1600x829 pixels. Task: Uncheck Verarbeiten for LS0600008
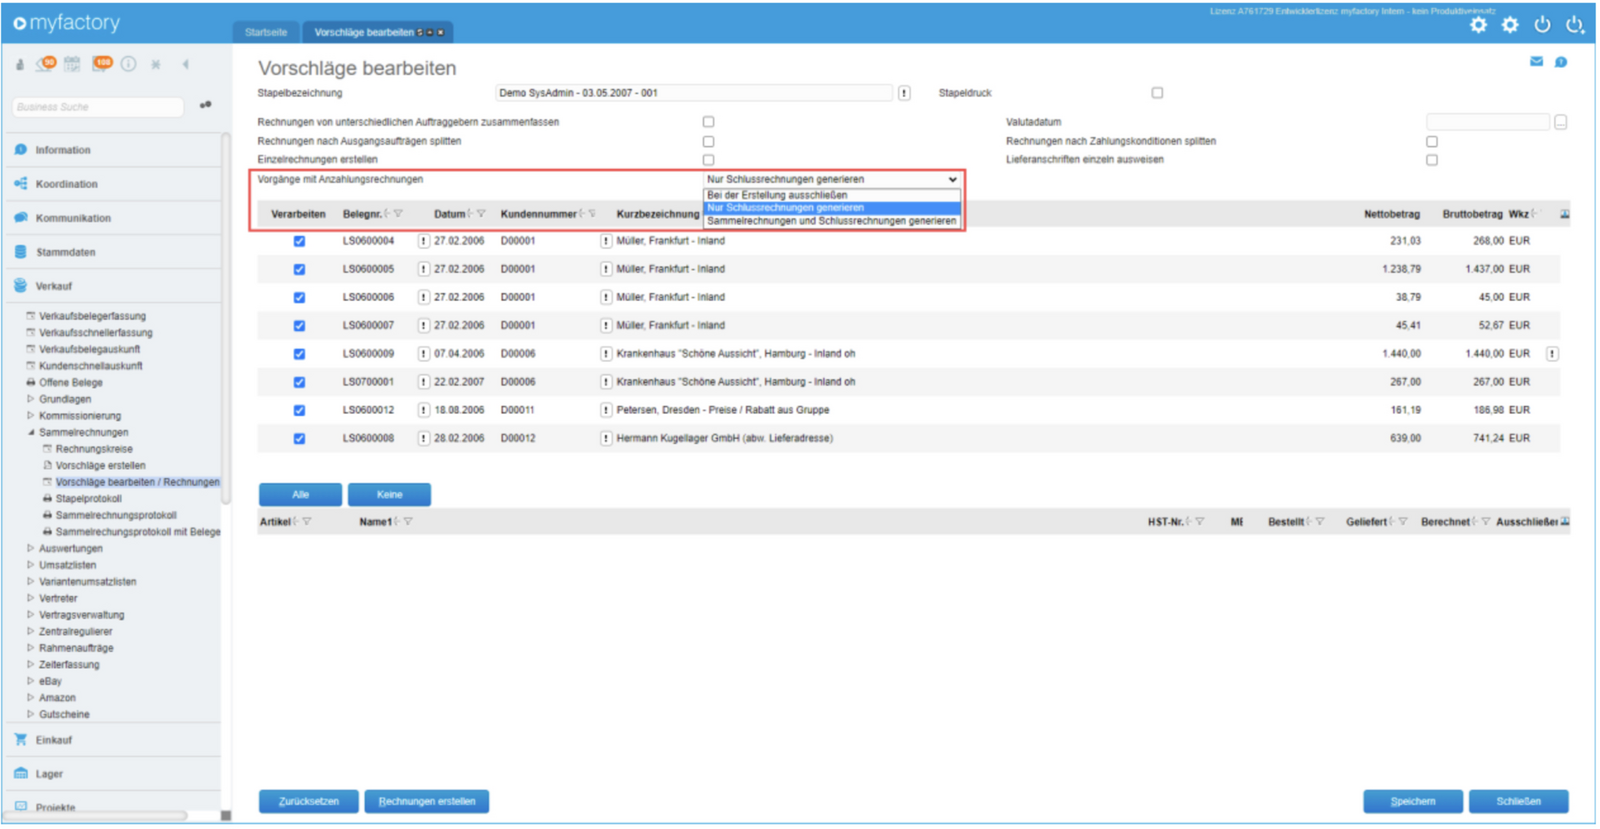299,439
